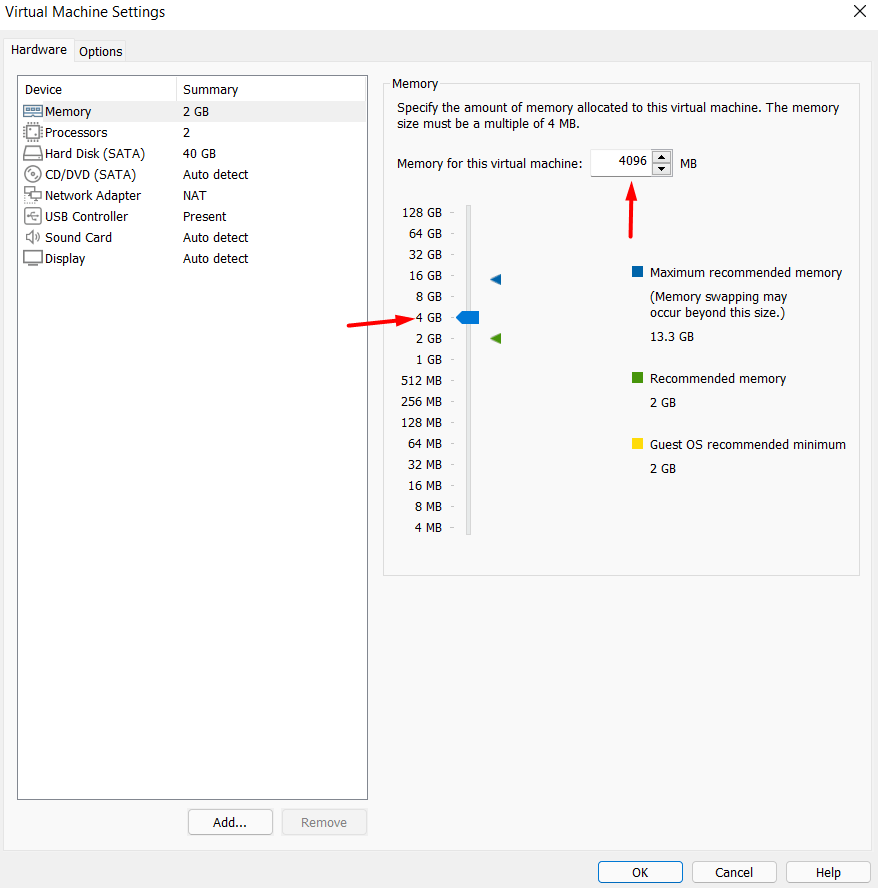Confirm settings with the OK button
Screen dimensions: 878x888
click(640, 872)
